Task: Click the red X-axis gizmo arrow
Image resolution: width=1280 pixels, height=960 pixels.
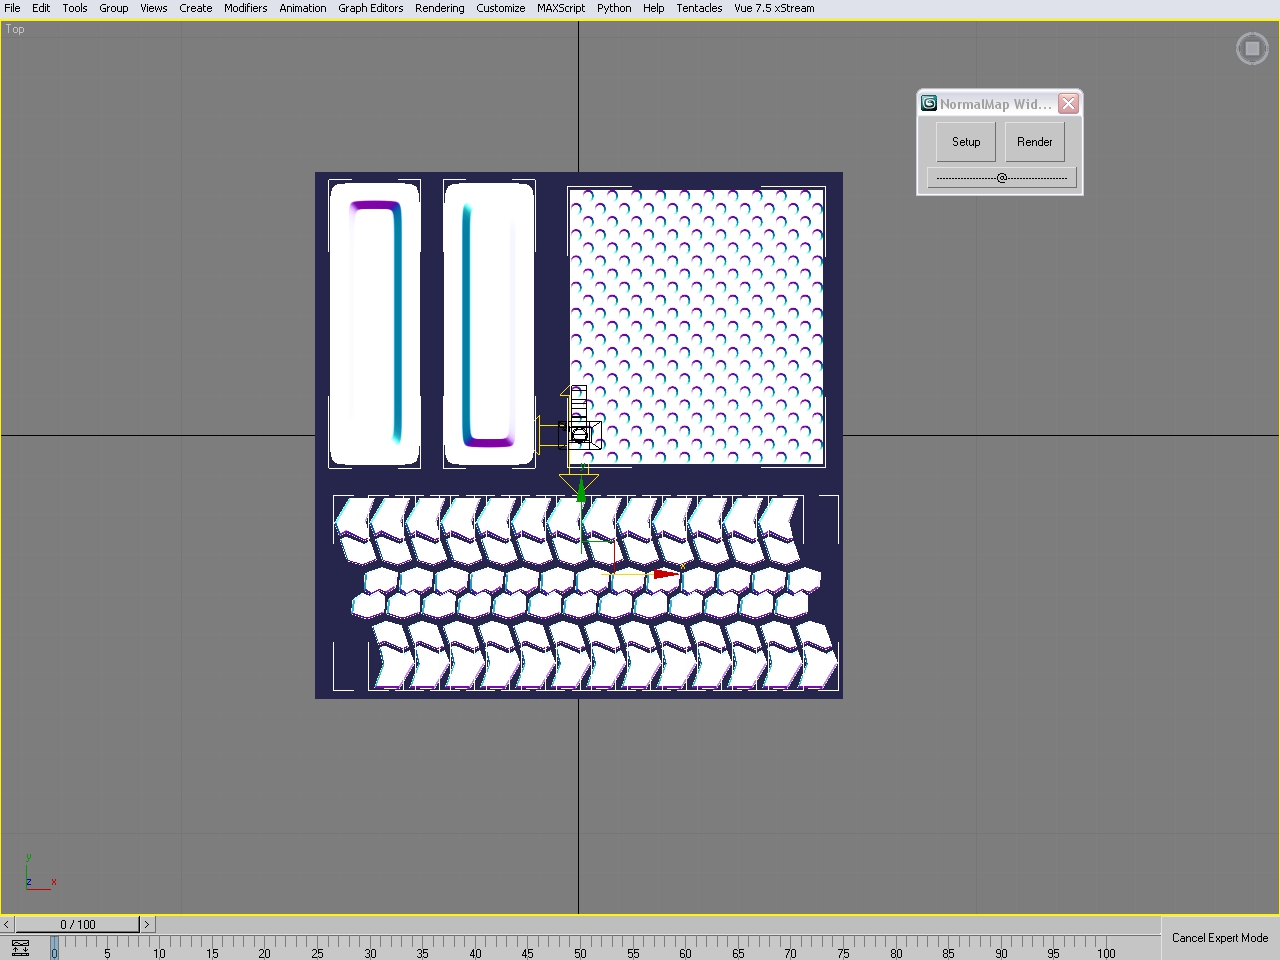Action: [x=664, y=574]
